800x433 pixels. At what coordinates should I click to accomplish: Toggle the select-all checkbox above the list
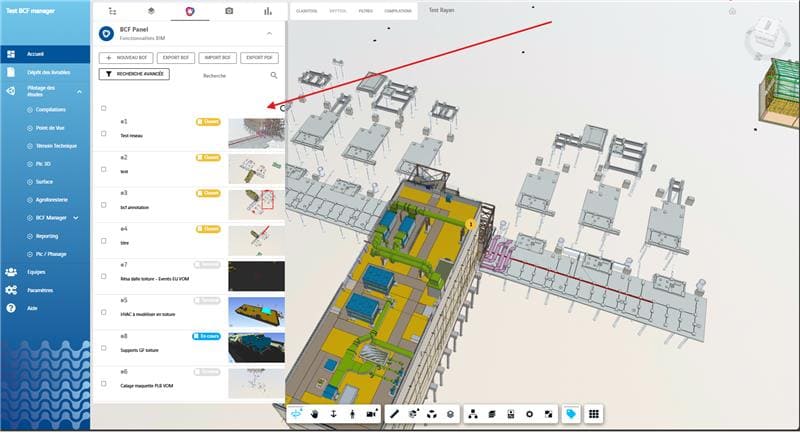(104, 108)
